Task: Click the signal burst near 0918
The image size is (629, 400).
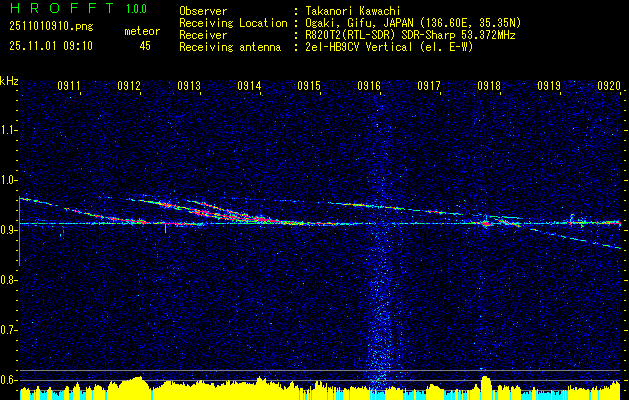Action: point(486,223)
